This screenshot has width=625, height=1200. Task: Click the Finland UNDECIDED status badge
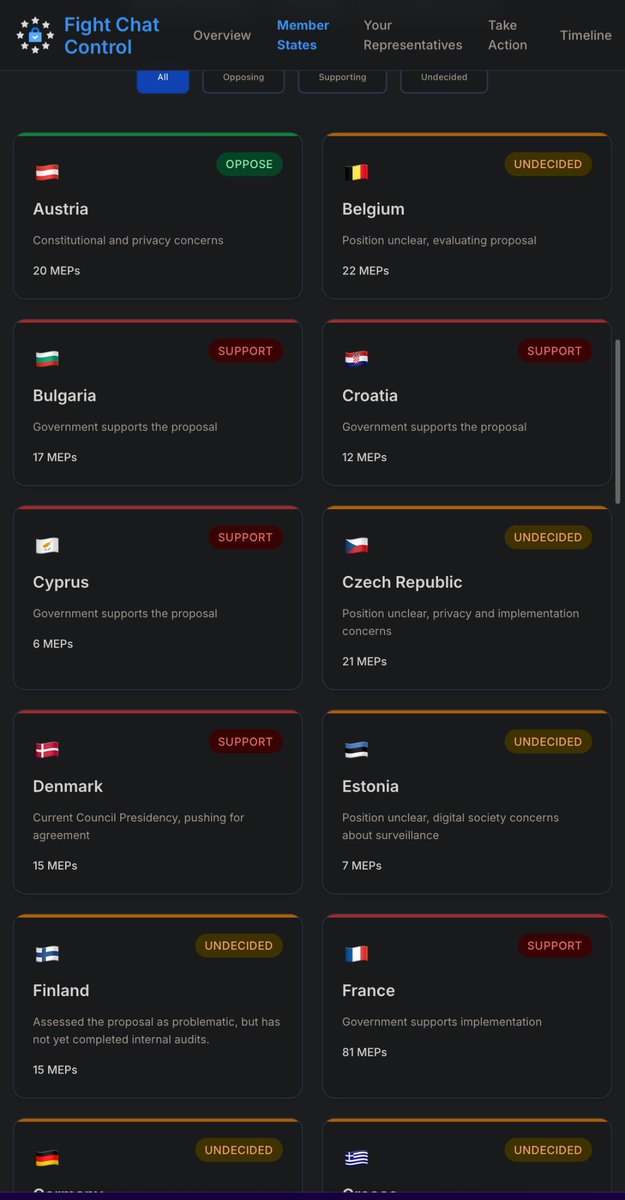pos(239,945)
